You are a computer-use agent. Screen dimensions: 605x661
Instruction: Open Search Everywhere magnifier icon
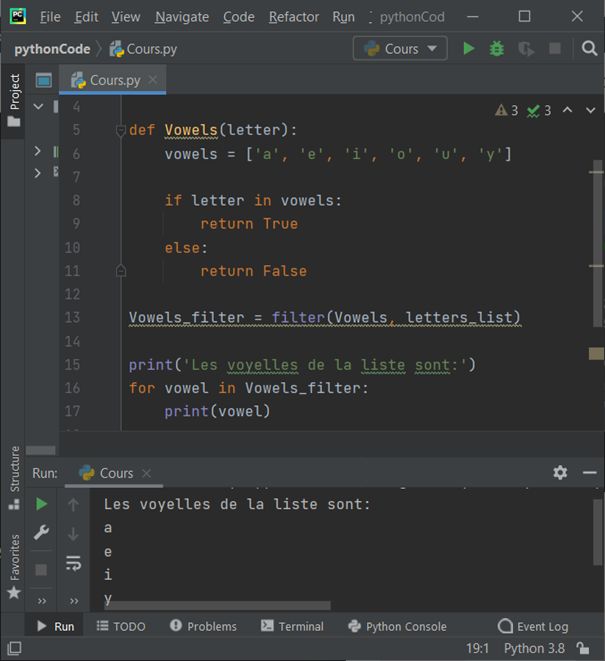589,48
